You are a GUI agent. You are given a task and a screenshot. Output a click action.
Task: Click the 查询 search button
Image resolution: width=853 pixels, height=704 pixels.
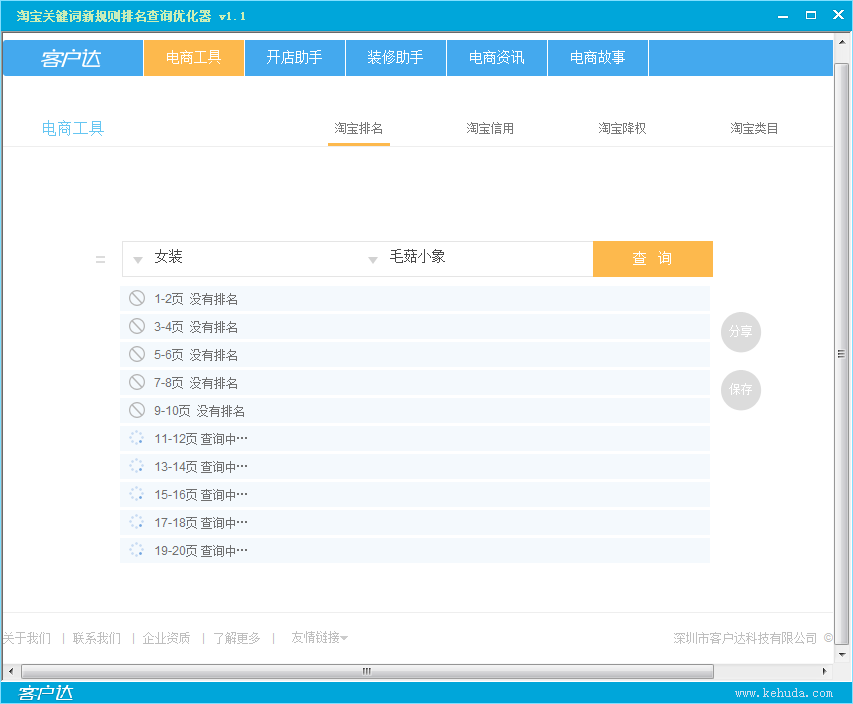coord(653,258)
